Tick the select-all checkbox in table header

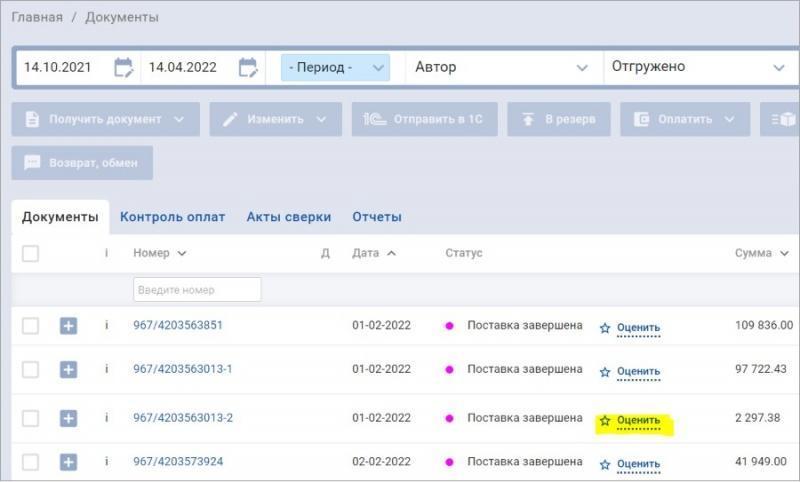pyautogui.click(x=30, y=254)
